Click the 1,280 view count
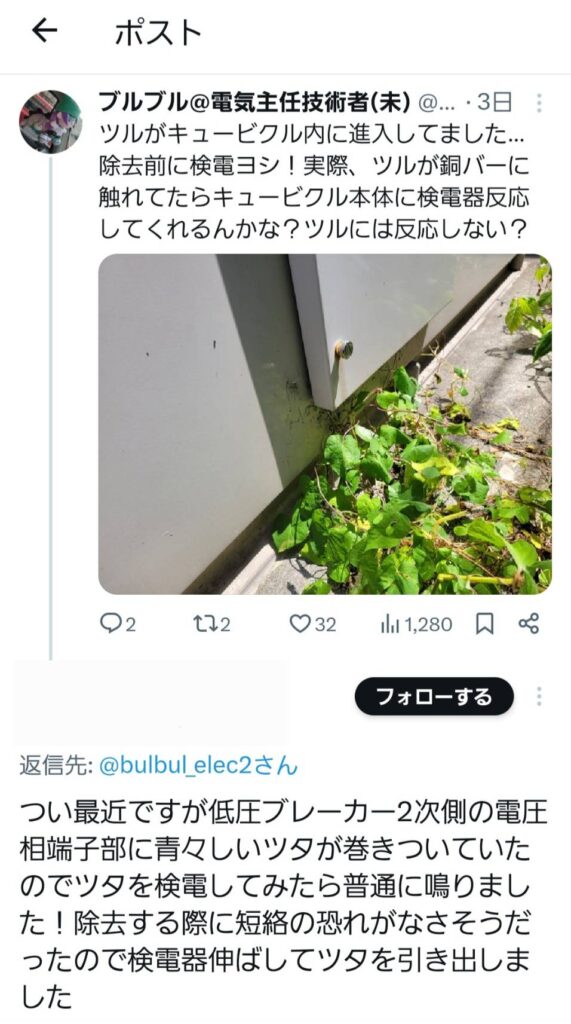This screenshot has width=571, height=1024. pos(428,625)
